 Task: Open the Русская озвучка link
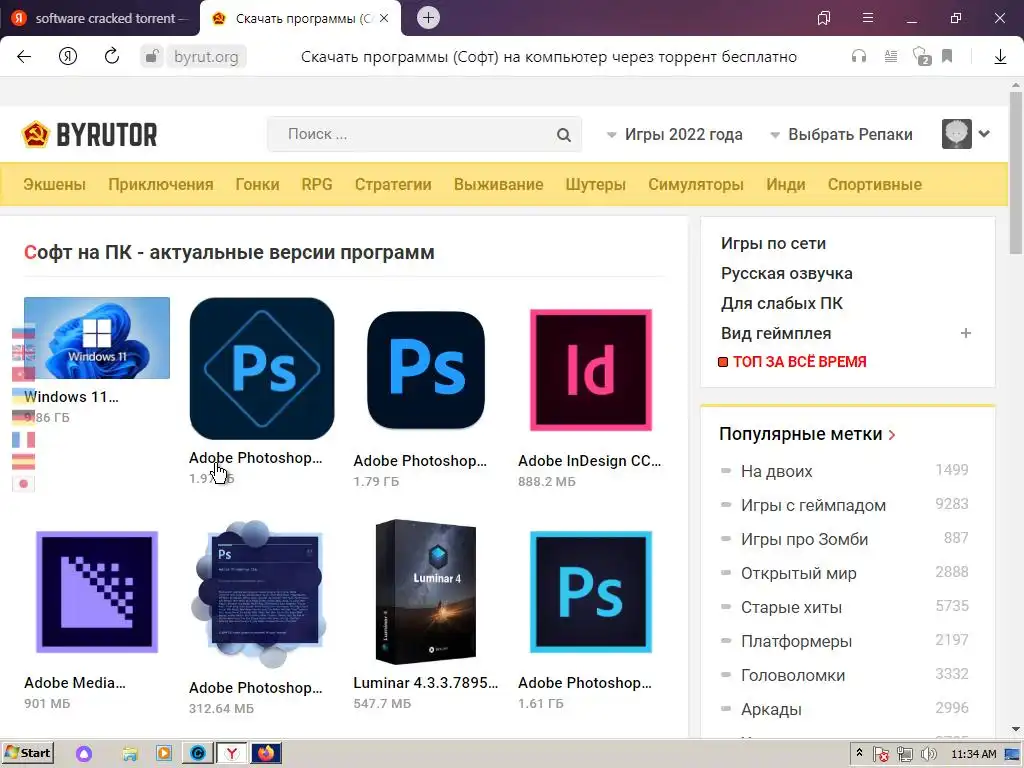786,273
